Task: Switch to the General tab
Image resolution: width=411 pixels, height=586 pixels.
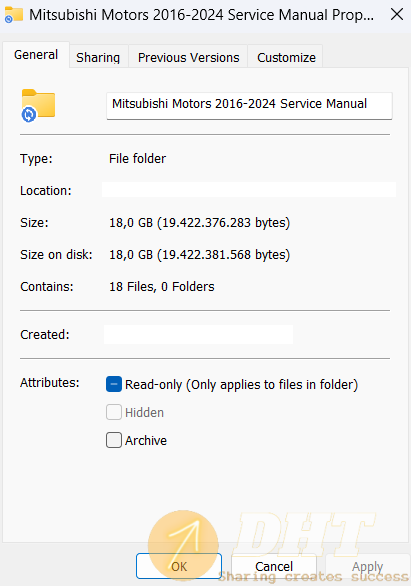Action: point(36,55)
